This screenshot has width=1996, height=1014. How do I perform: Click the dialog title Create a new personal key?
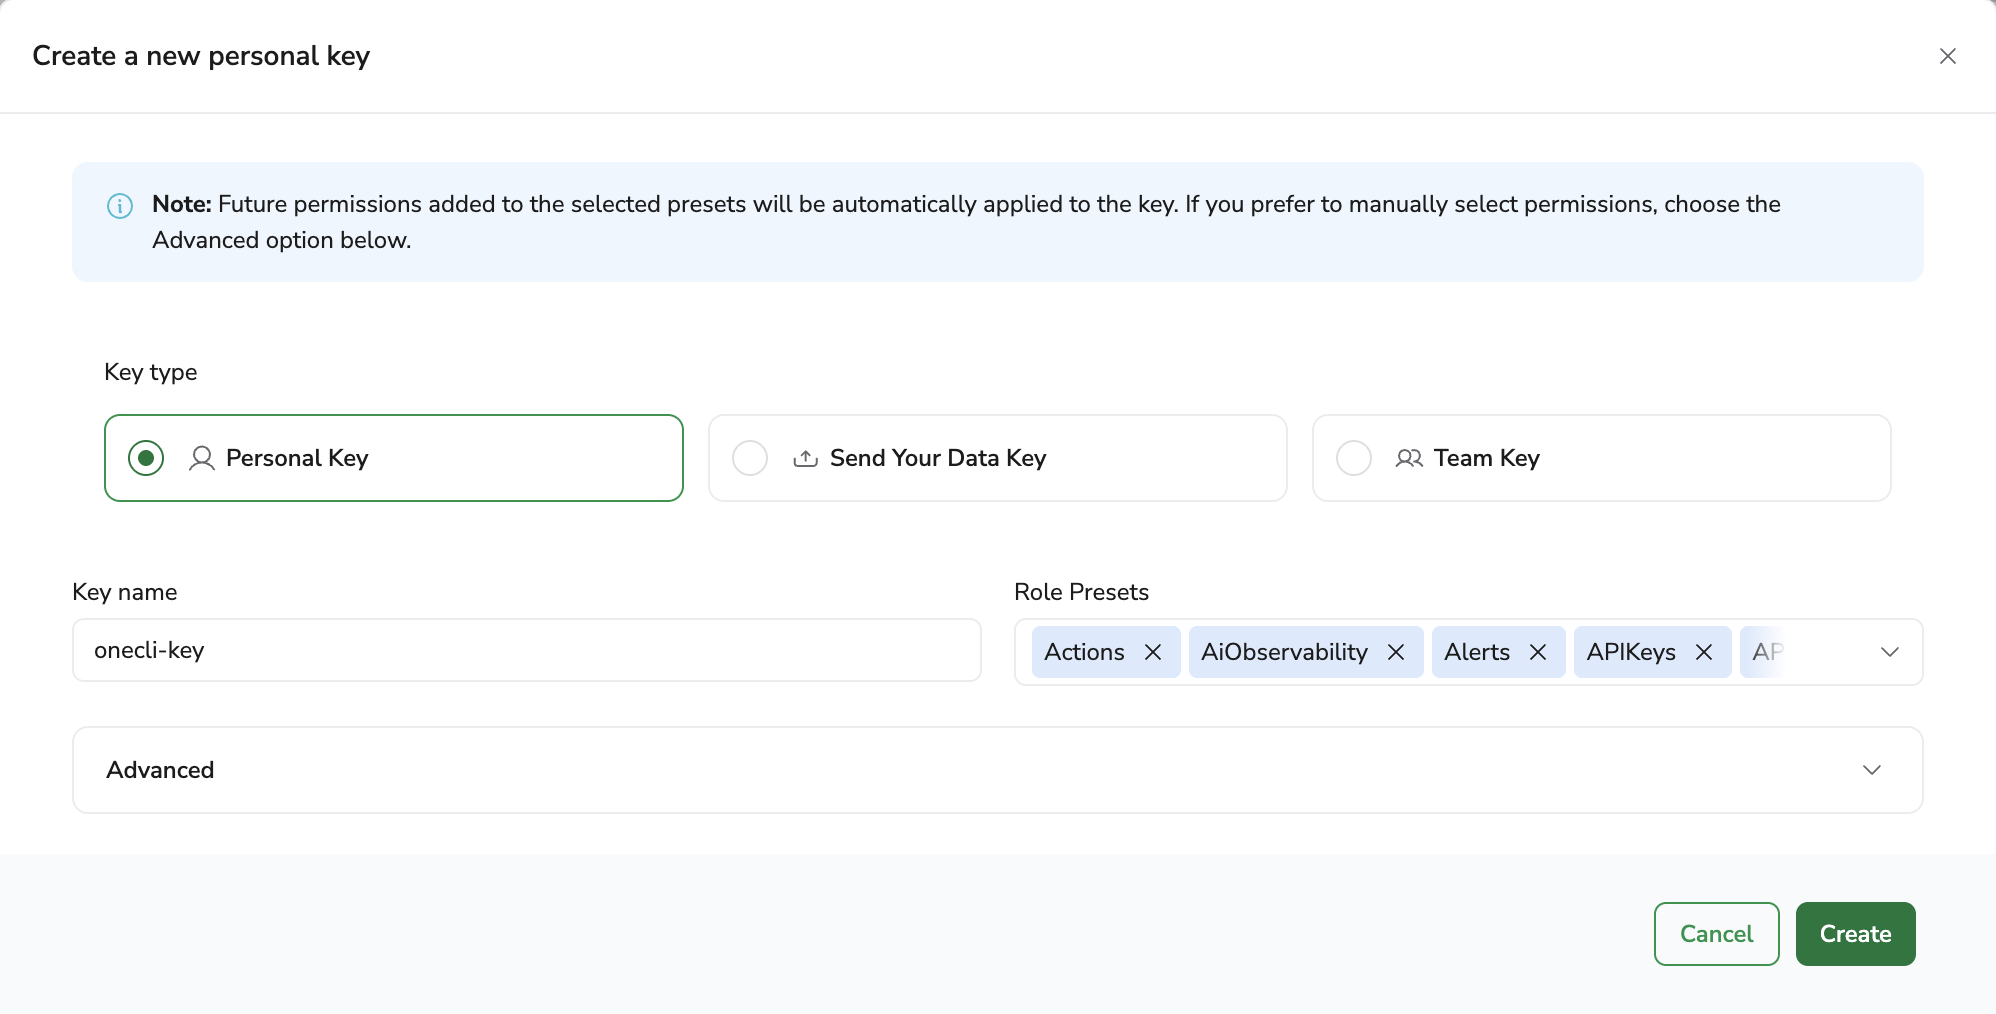201,56
